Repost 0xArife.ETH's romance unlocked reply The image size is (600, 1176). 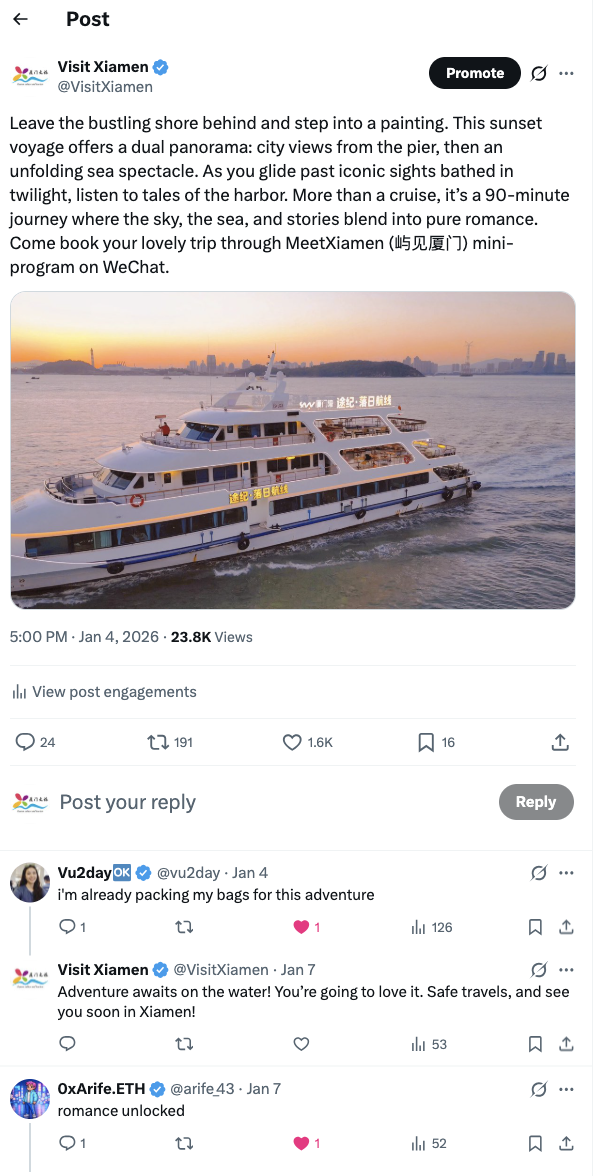point(184,1143)
